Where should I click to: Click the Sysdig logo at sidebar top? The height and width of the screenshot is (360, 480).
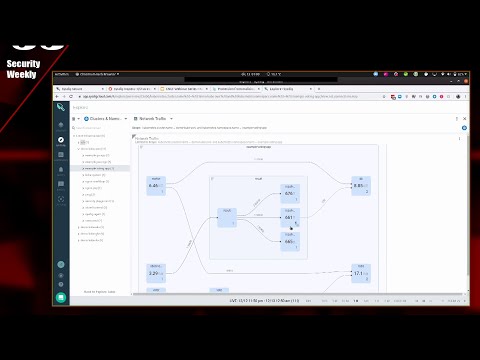point(61,107)
